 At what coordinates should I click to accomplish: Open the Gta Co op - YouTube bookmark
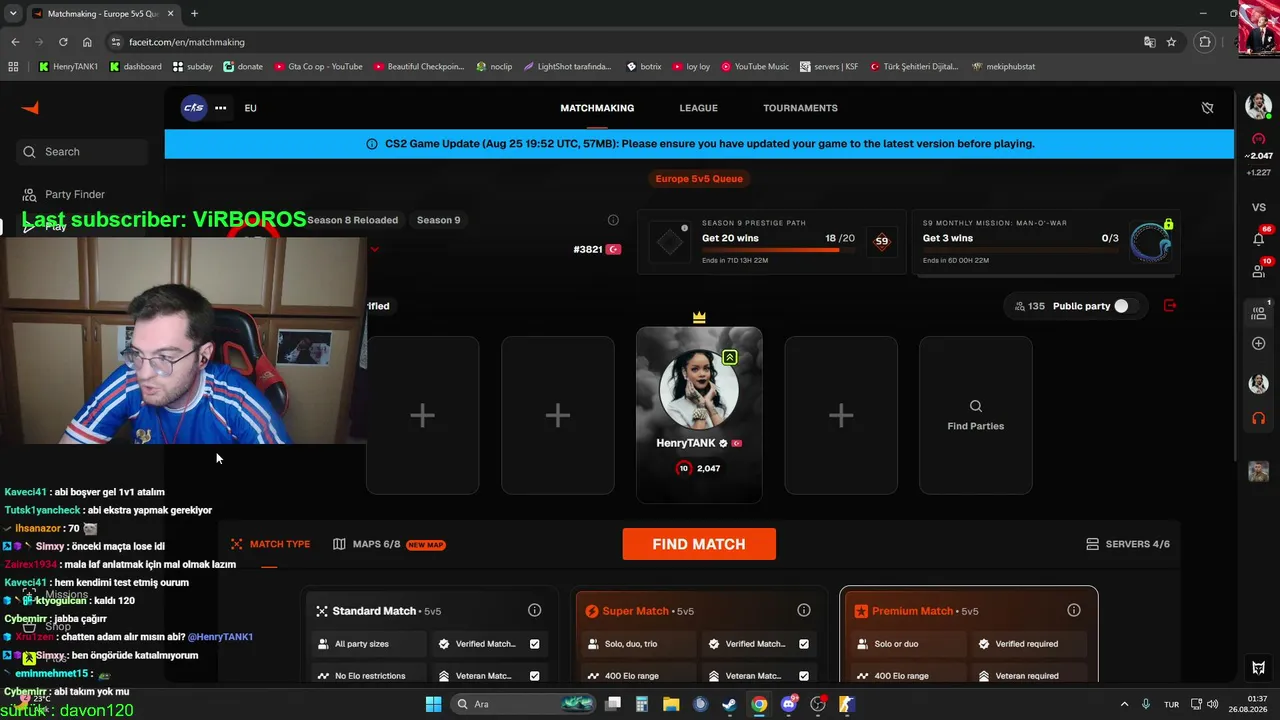(318, 67)
